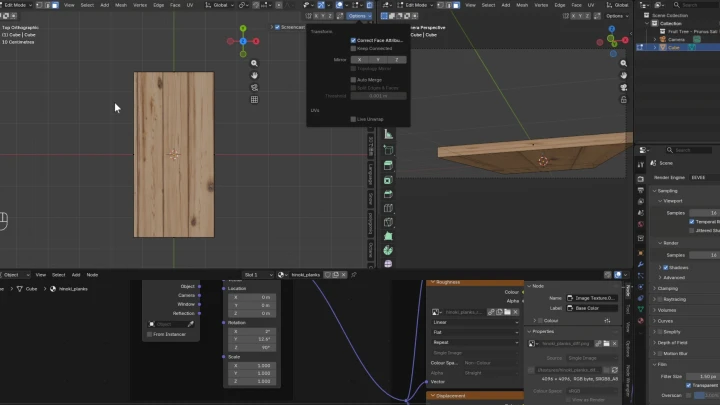720x405 pixels.
Task: Uncheck Correct Face Attributes checkbox
Action: [353, 40]
